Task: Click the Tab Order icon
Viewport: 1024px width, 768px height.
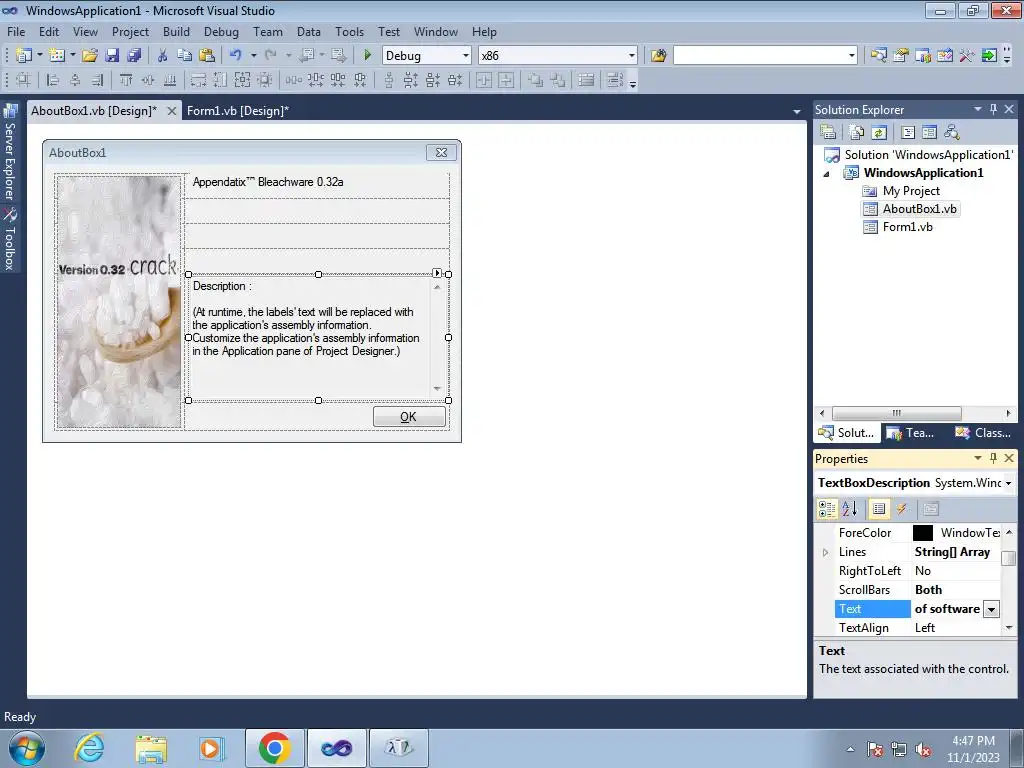Action: (614, 80)
